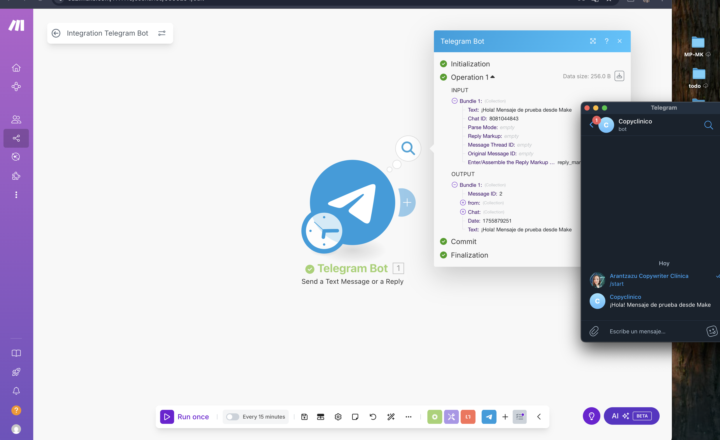Click Message ID: 2 row
This screenshot has width=720, height=440.
click(x=485, y=194)
